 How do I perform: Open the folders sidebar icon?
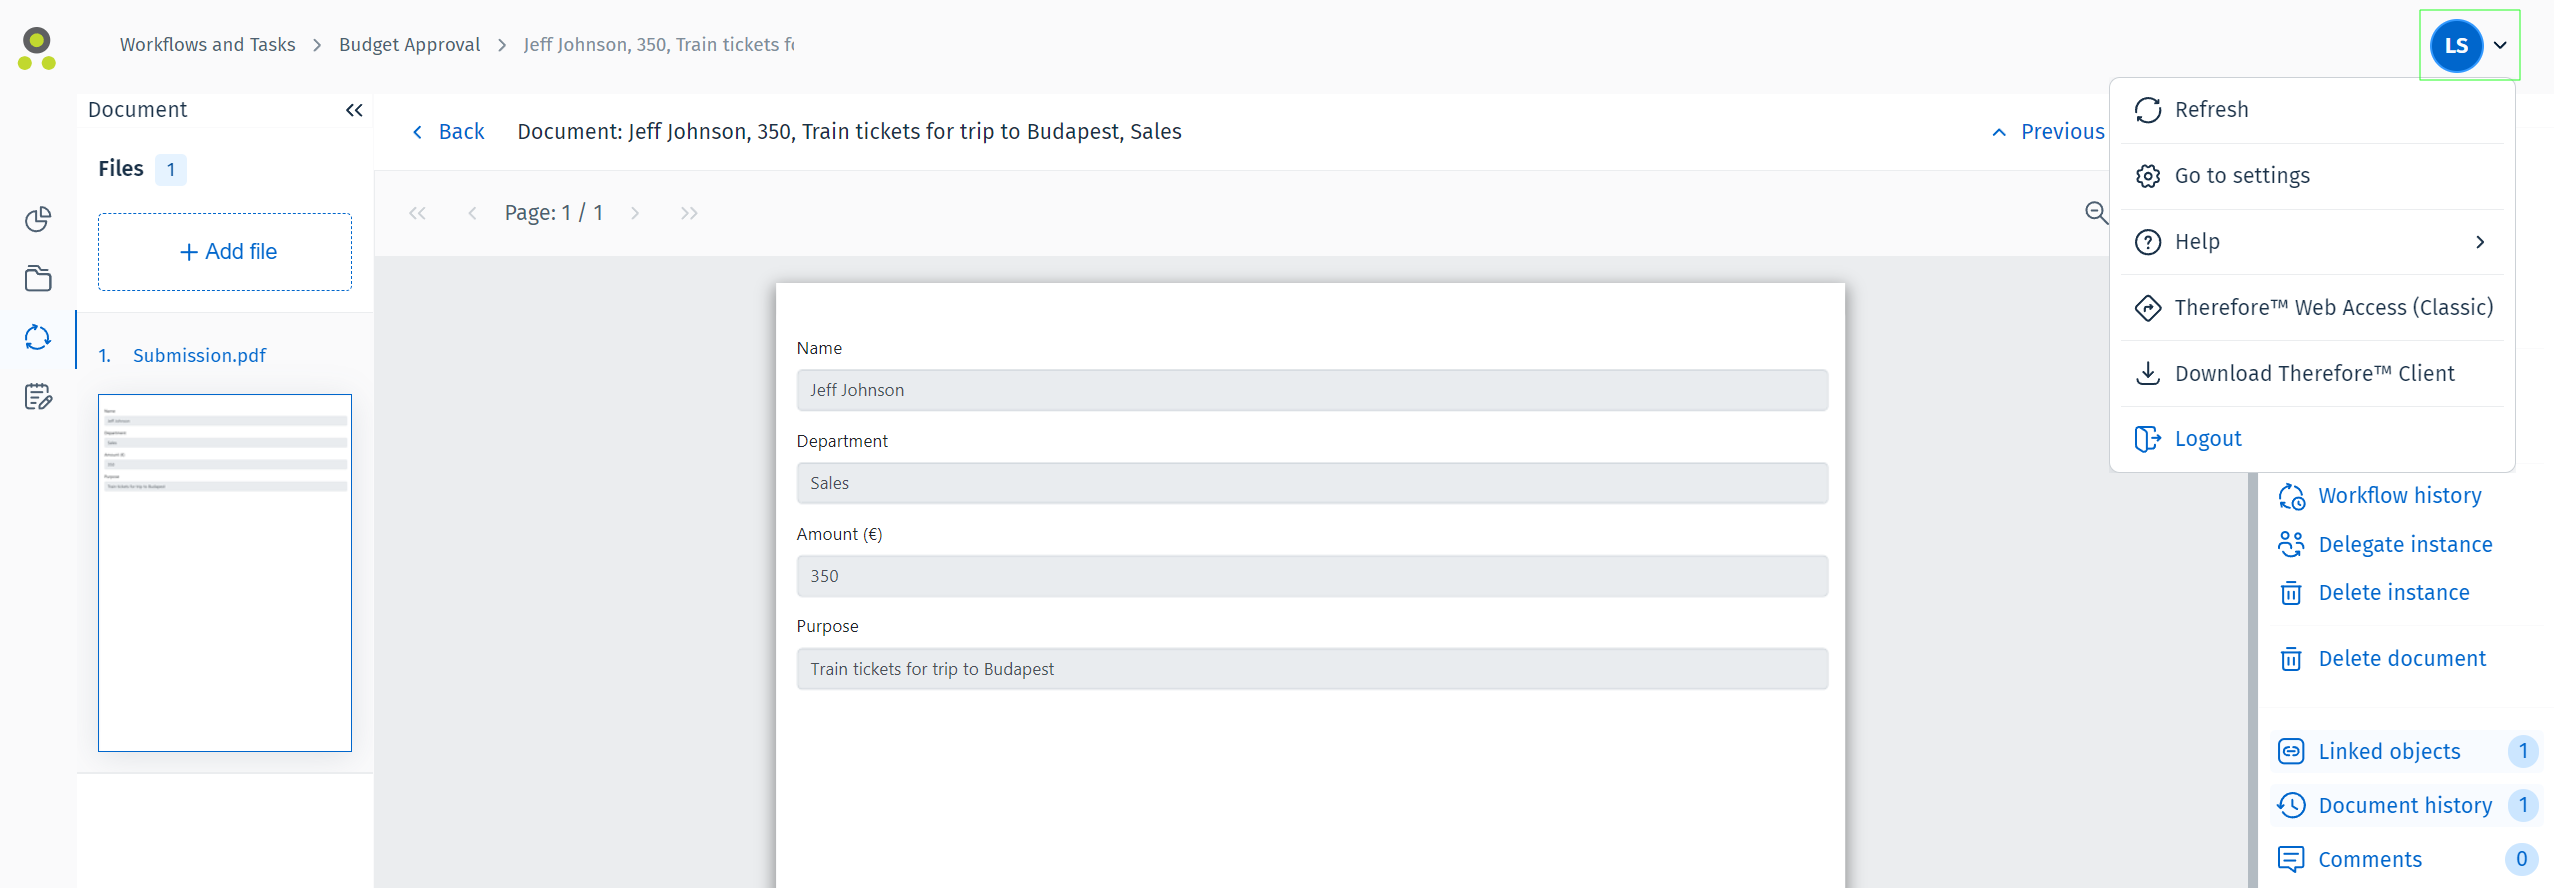[x=38, y=279]
